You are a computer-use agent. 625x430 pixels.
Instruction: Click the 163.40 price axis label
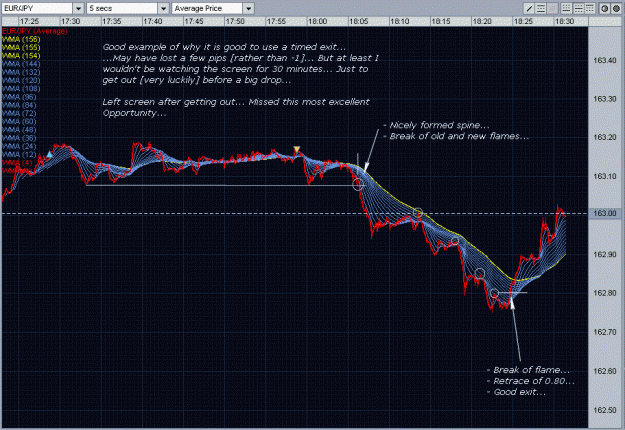click(x=605, y=61)
